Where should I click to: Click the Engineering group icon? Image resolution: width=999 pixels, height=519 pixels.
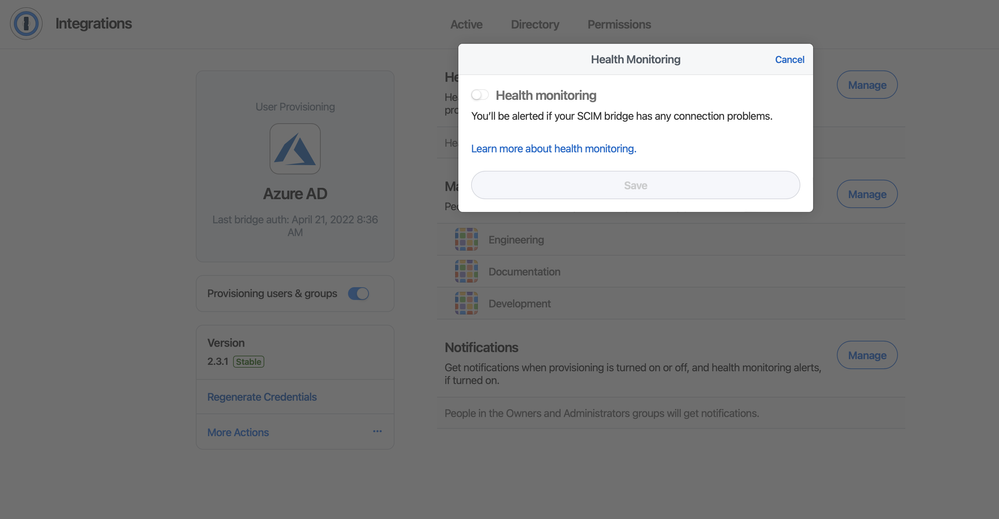[x=466, y=240]
